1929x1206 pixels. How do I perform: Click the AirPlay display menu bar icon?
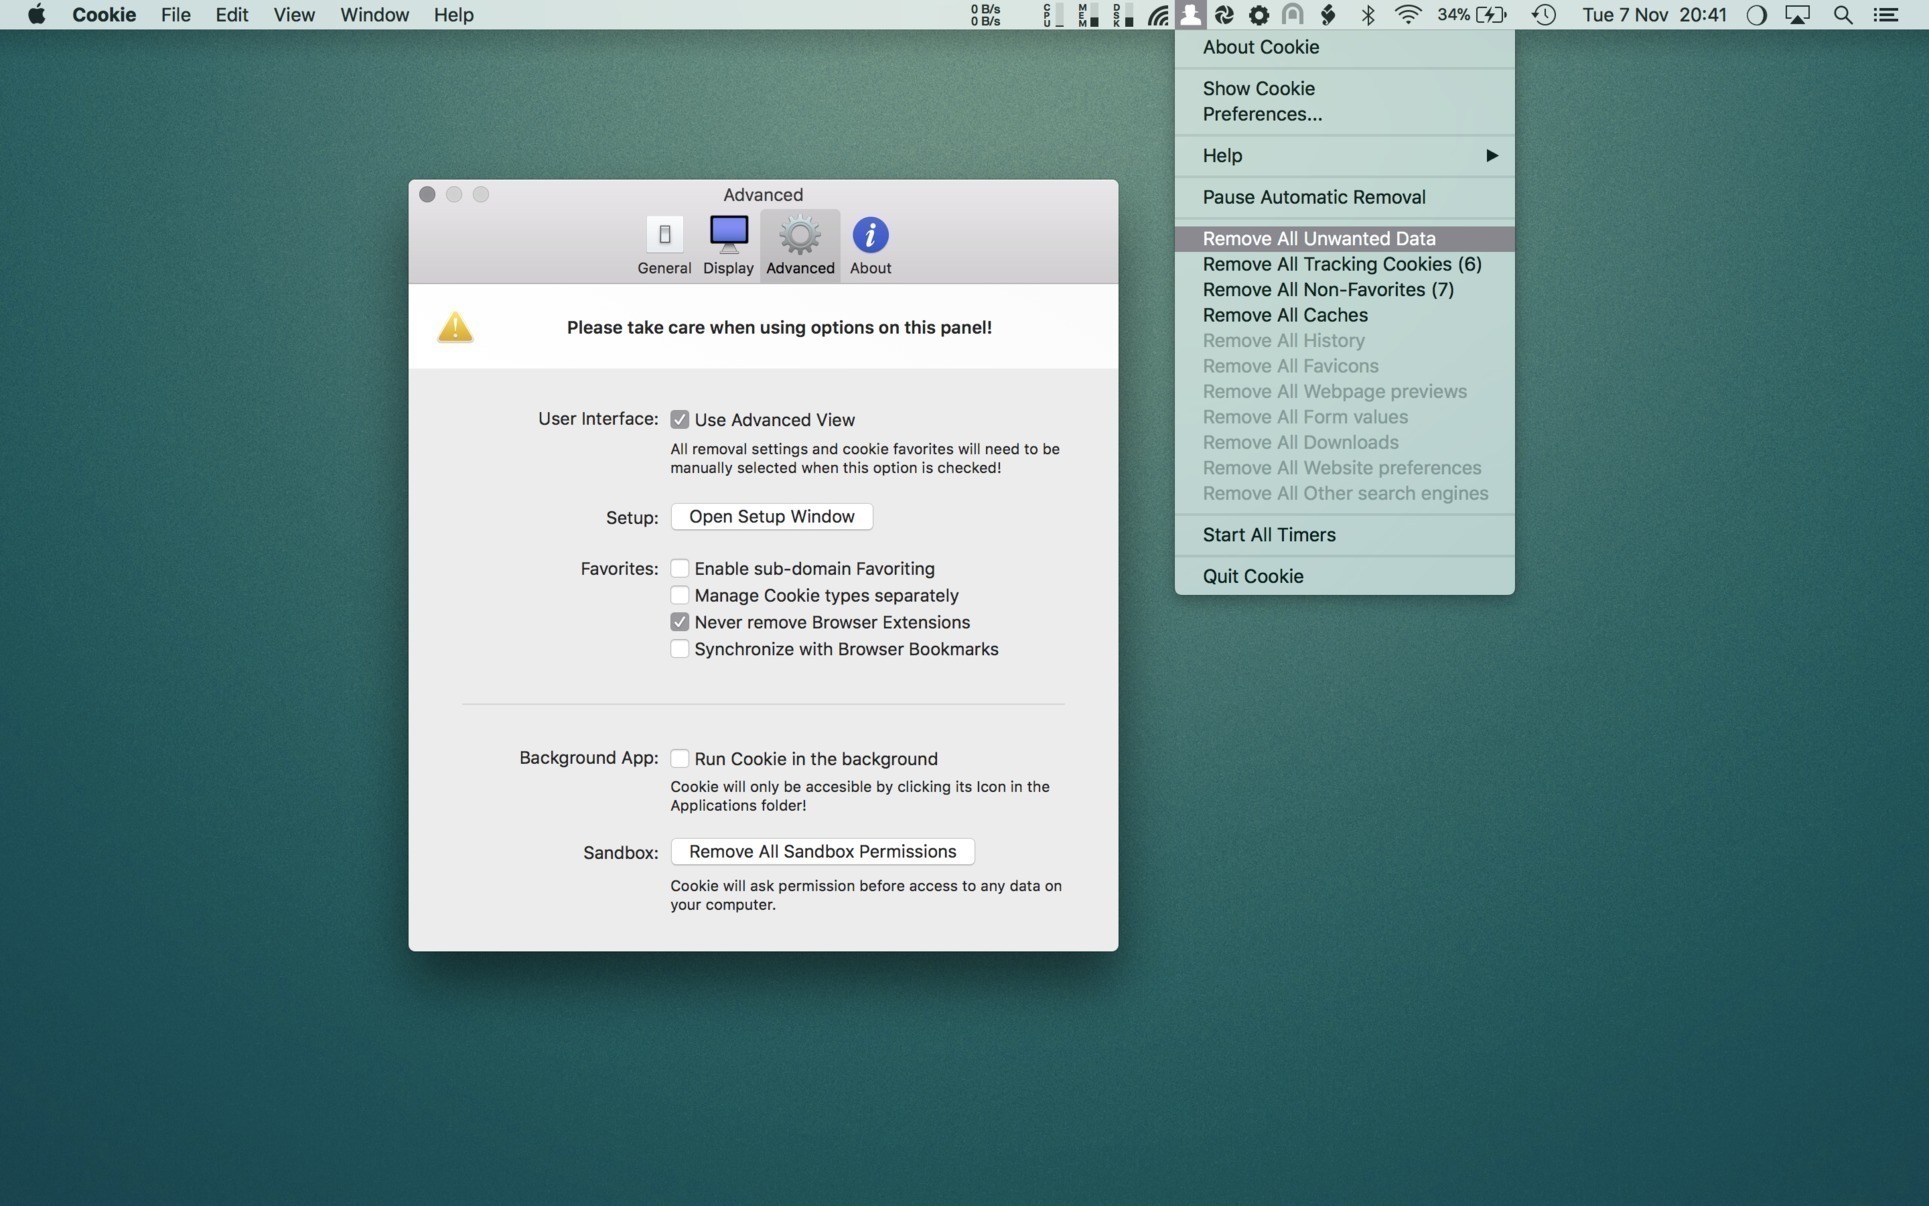[1798, 15]
